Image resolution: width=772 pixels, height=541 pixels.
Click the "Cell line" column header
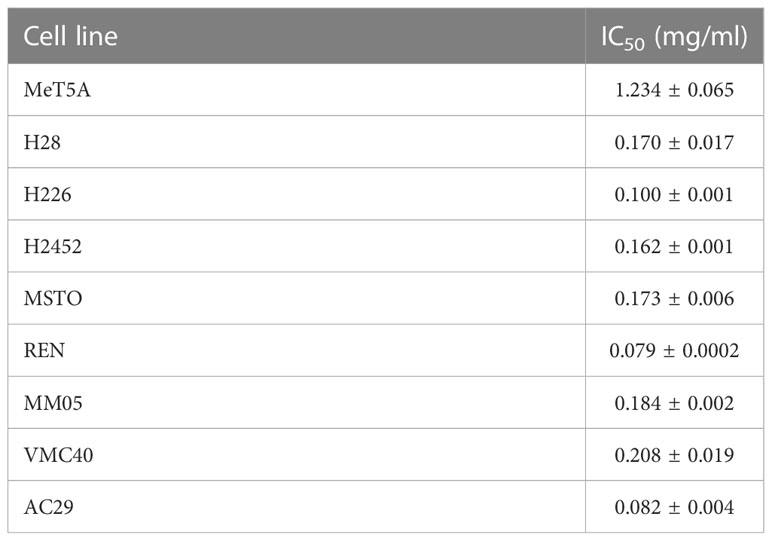[70, 36]
